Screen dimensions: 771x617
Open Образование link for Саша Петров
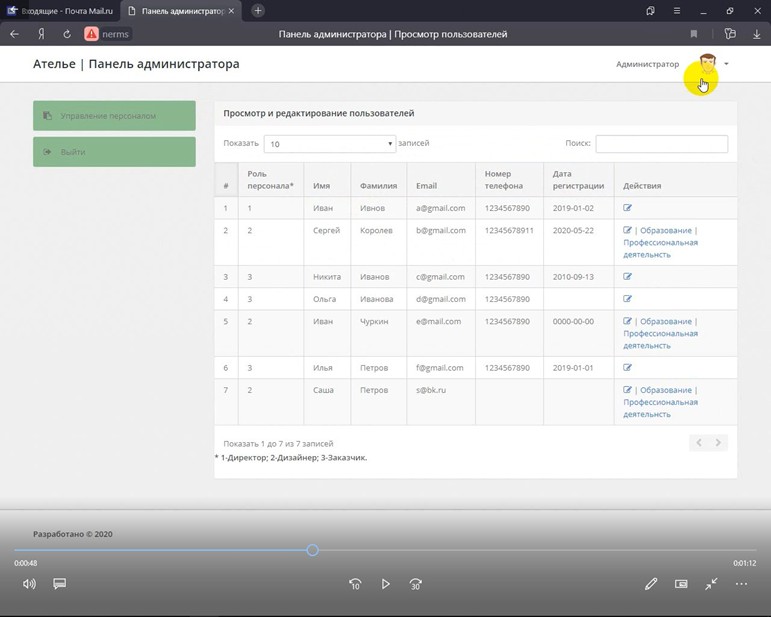coord(666,390)
